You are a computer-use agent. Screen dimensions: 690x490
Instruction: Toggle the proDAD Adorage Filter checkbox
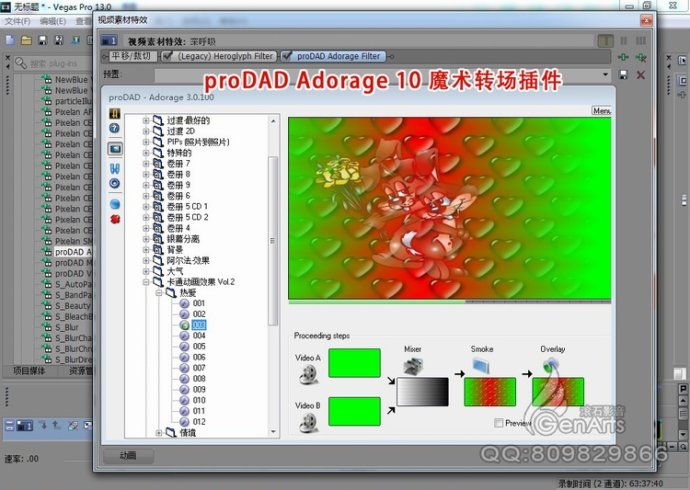click(287, 56)
